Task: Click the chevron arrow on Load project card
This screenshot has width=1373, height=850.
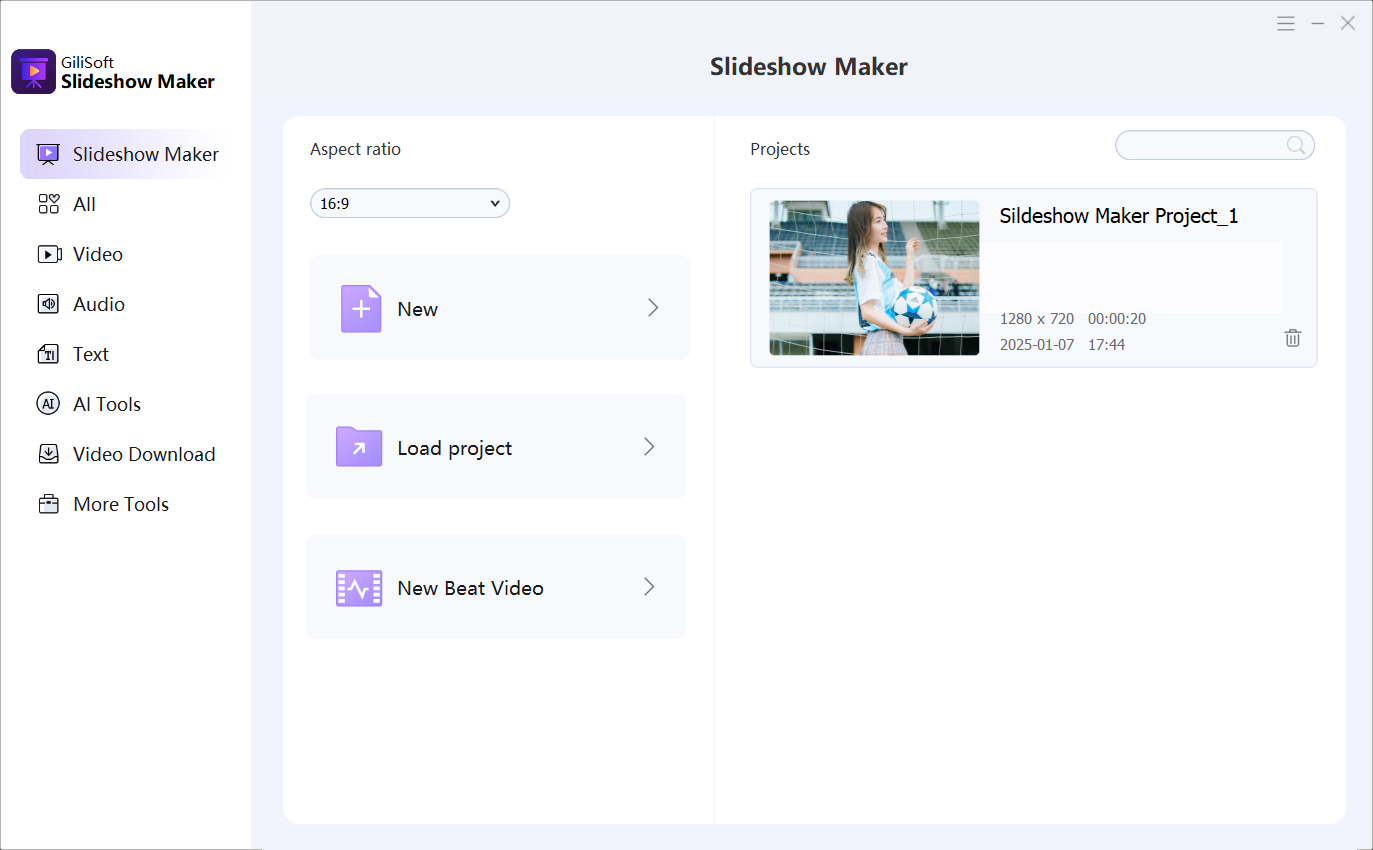Action: pos(649,447)
